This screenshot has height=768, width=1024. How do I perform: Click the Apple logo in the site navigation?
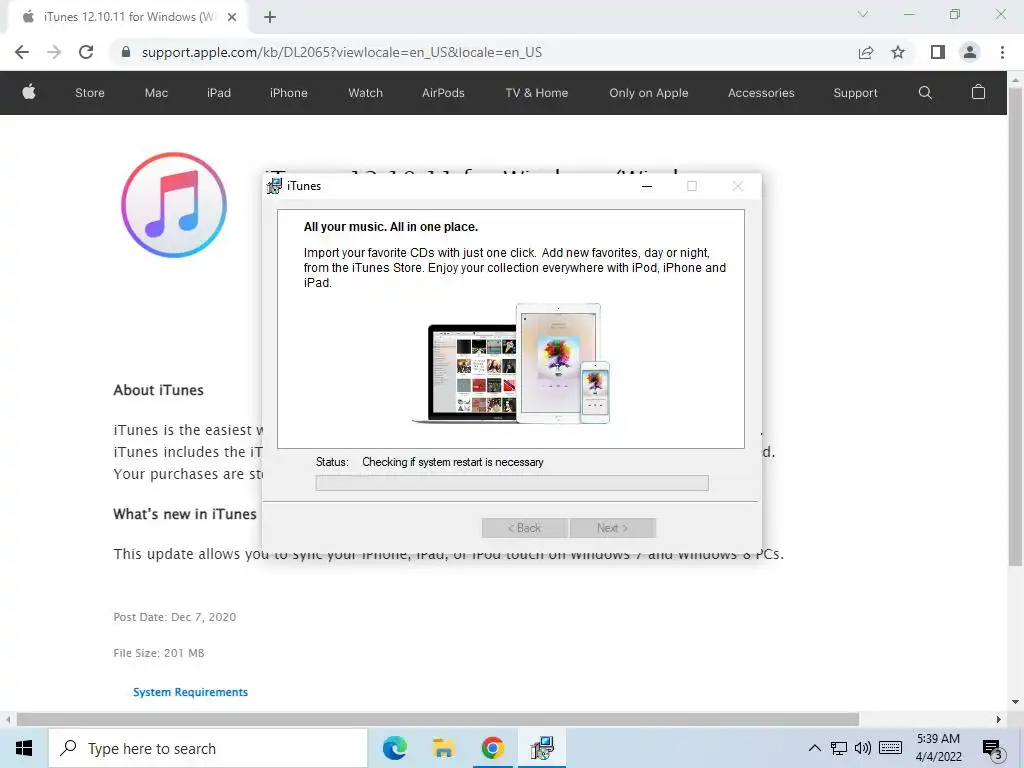click(29, 92)
